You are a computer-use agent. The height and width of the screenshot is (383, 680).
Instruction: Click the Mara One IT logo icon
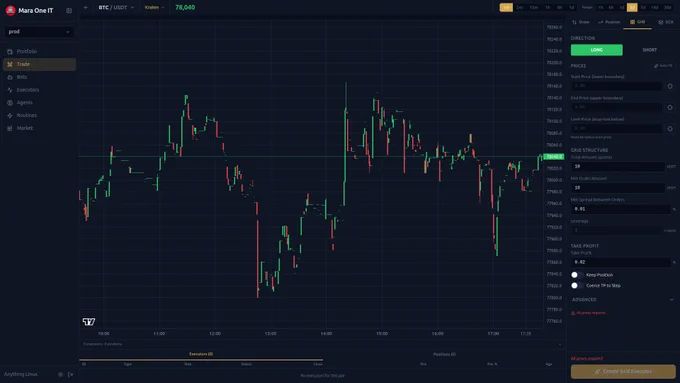10,10
